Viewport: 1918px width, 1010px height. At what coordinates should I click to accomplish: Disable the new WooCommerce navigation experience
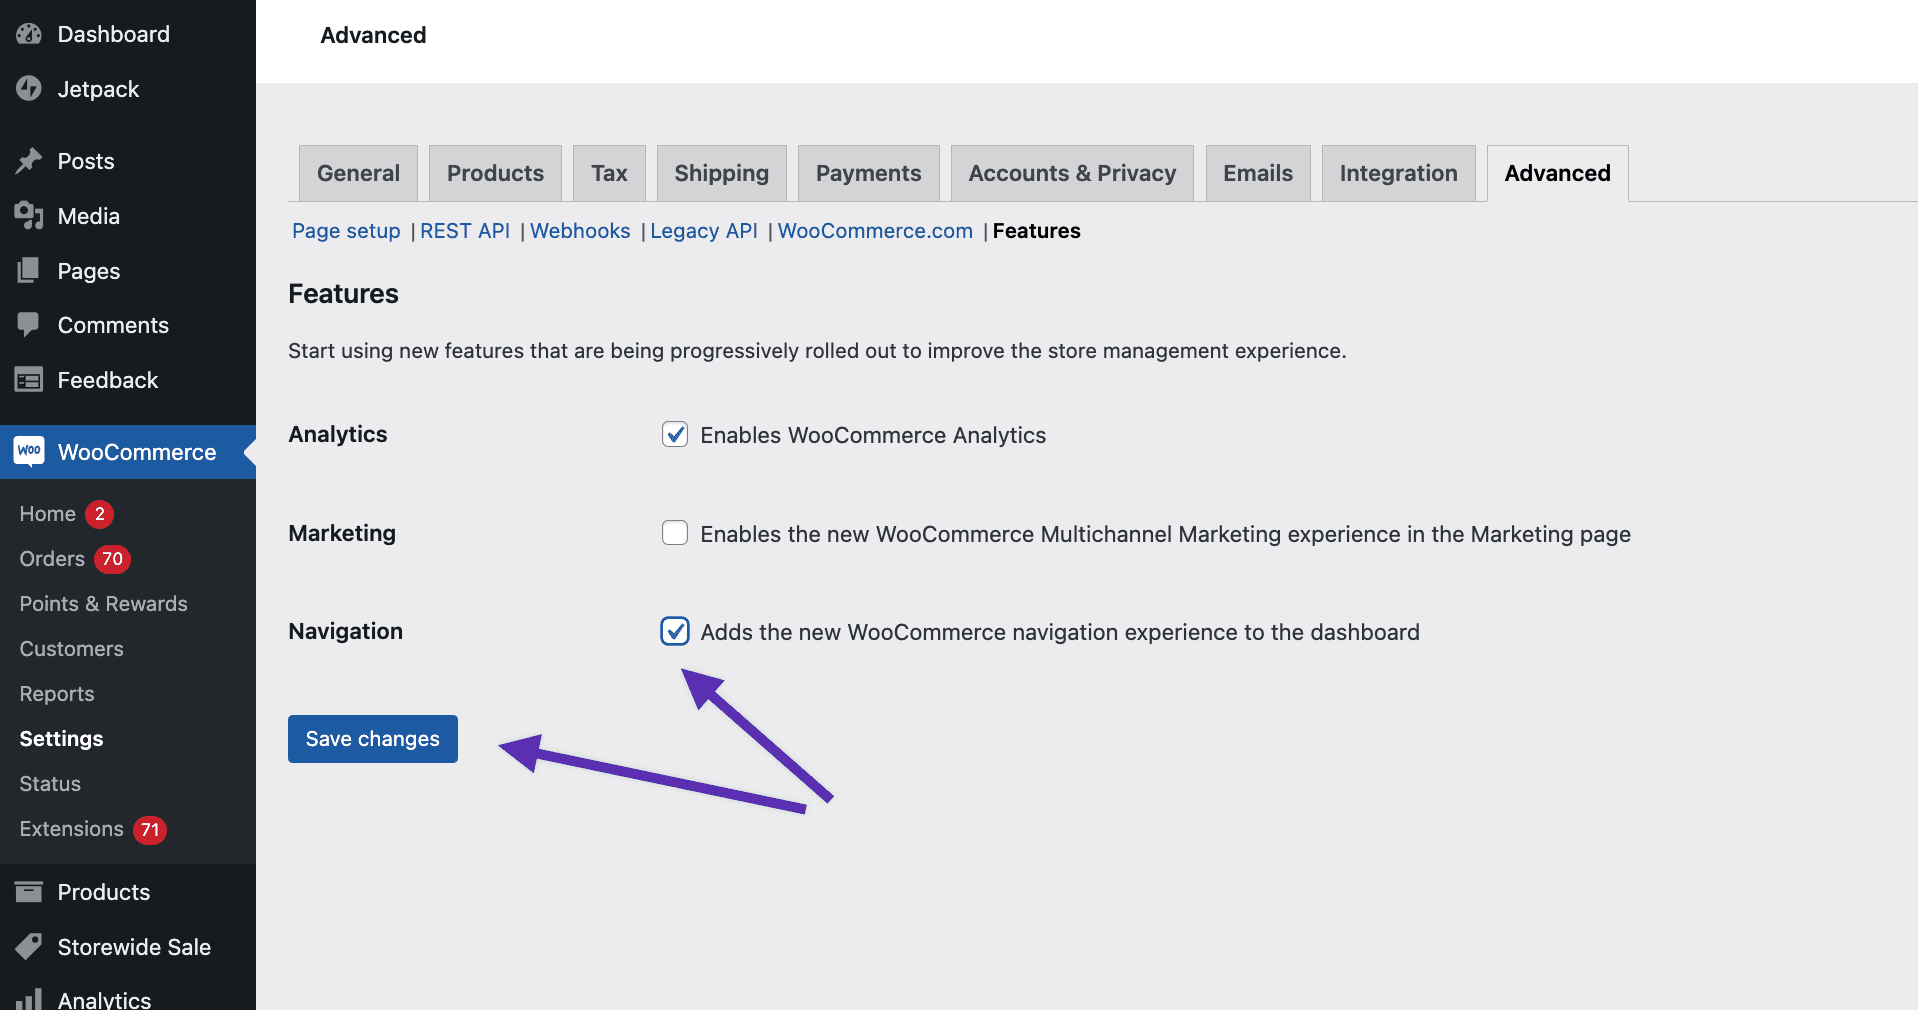click(675, 631)
